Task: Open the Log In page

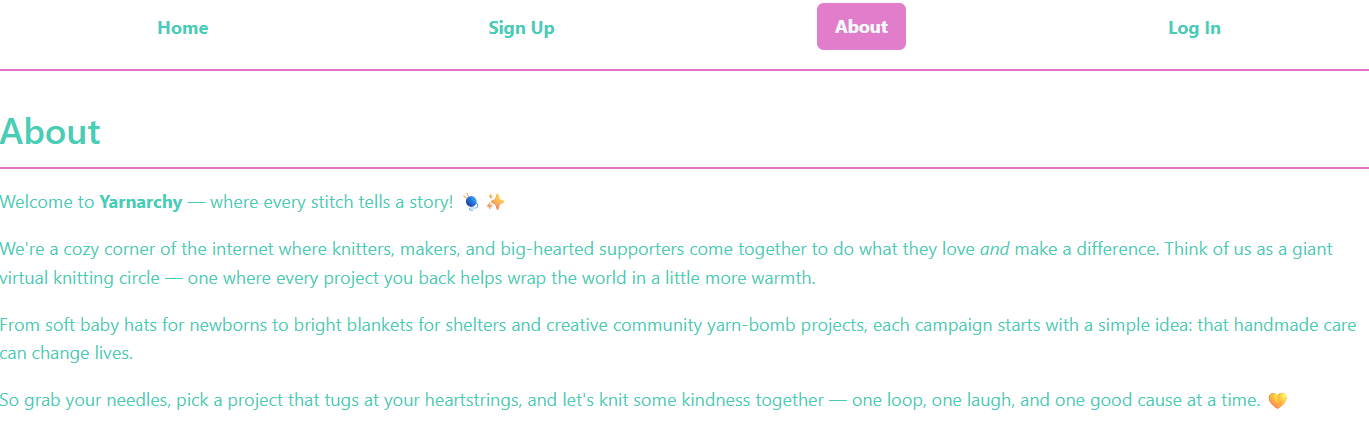Action: (x=1194, y=28)
